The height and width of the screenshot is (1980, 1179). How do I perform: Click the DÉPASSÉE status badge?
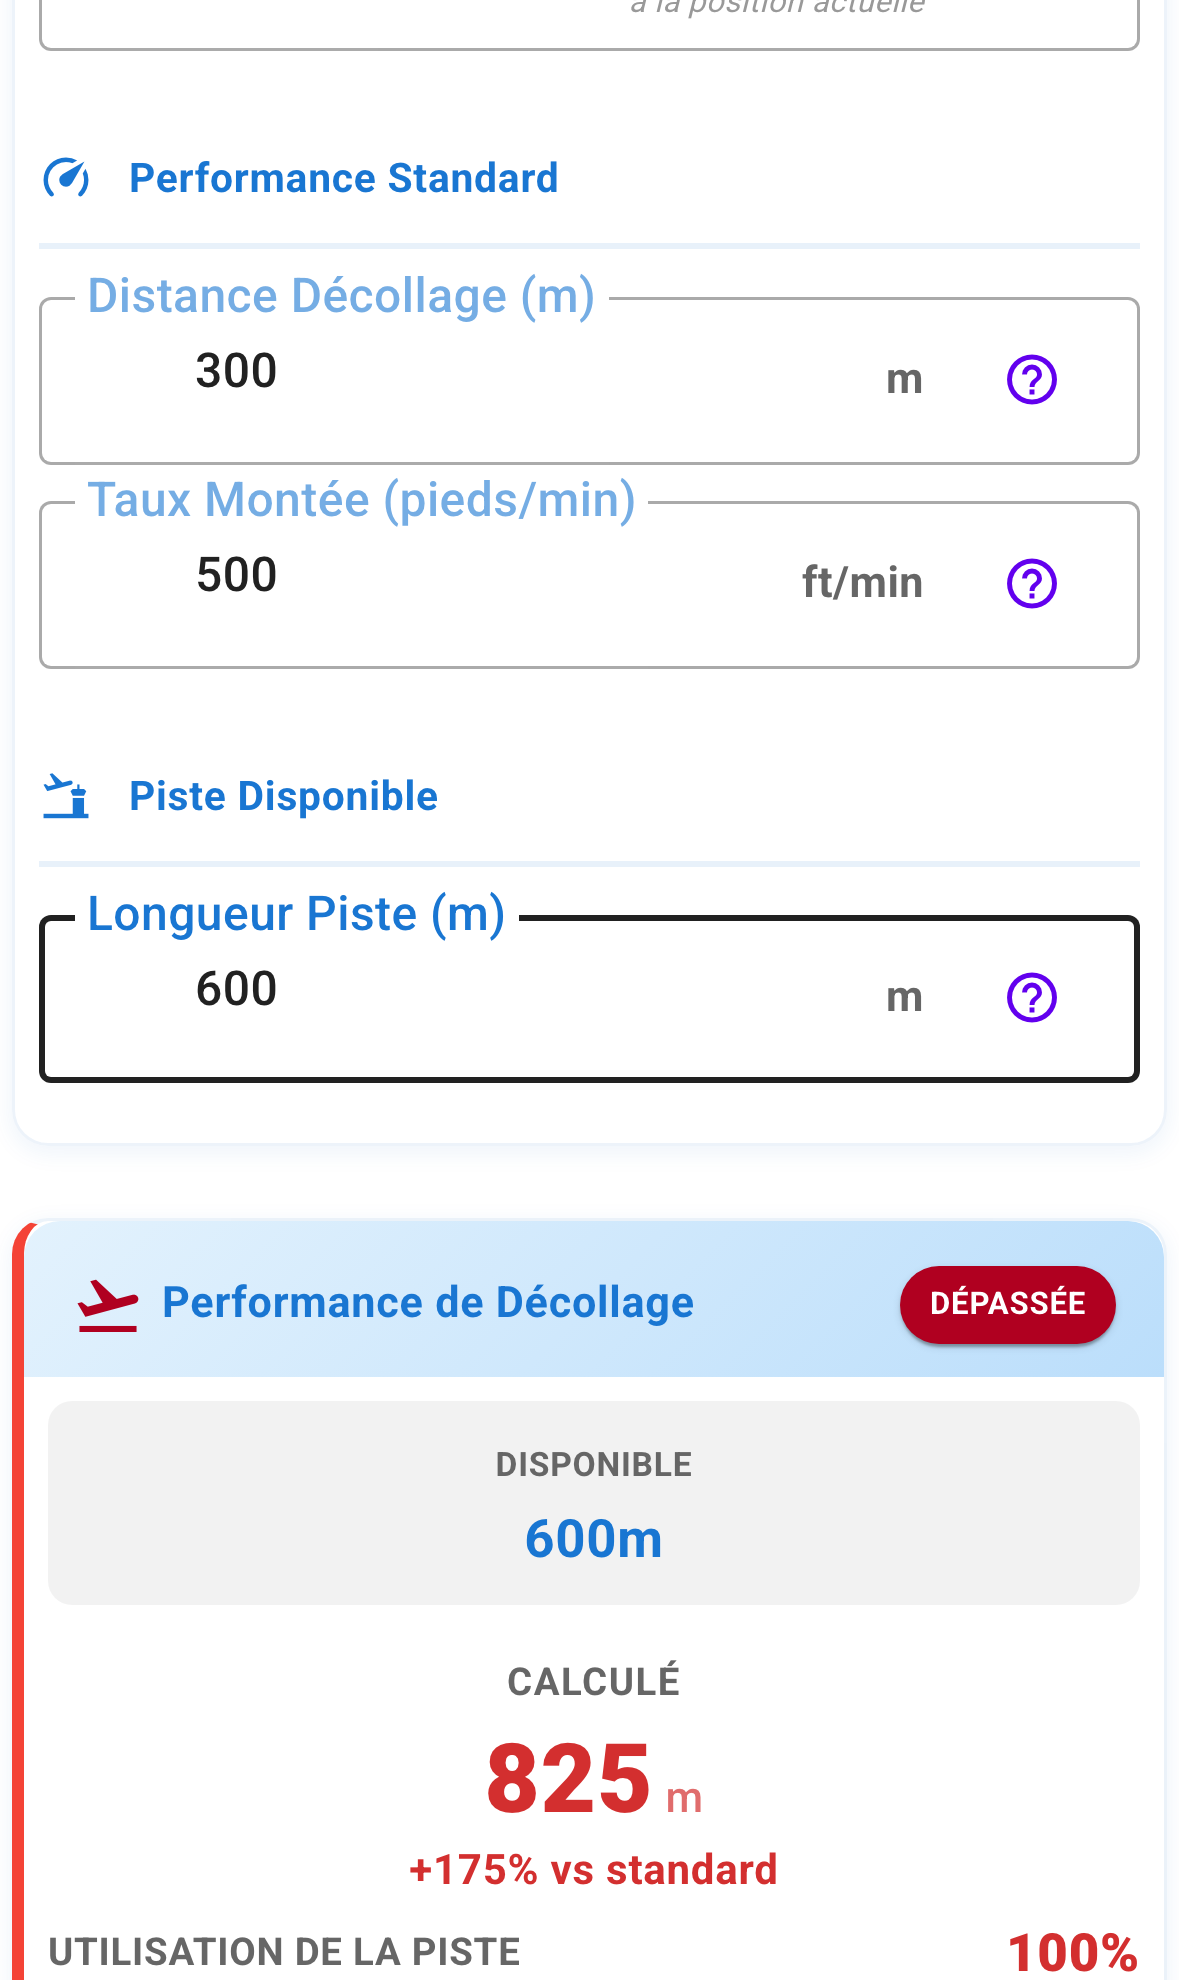[1007, 1304]
